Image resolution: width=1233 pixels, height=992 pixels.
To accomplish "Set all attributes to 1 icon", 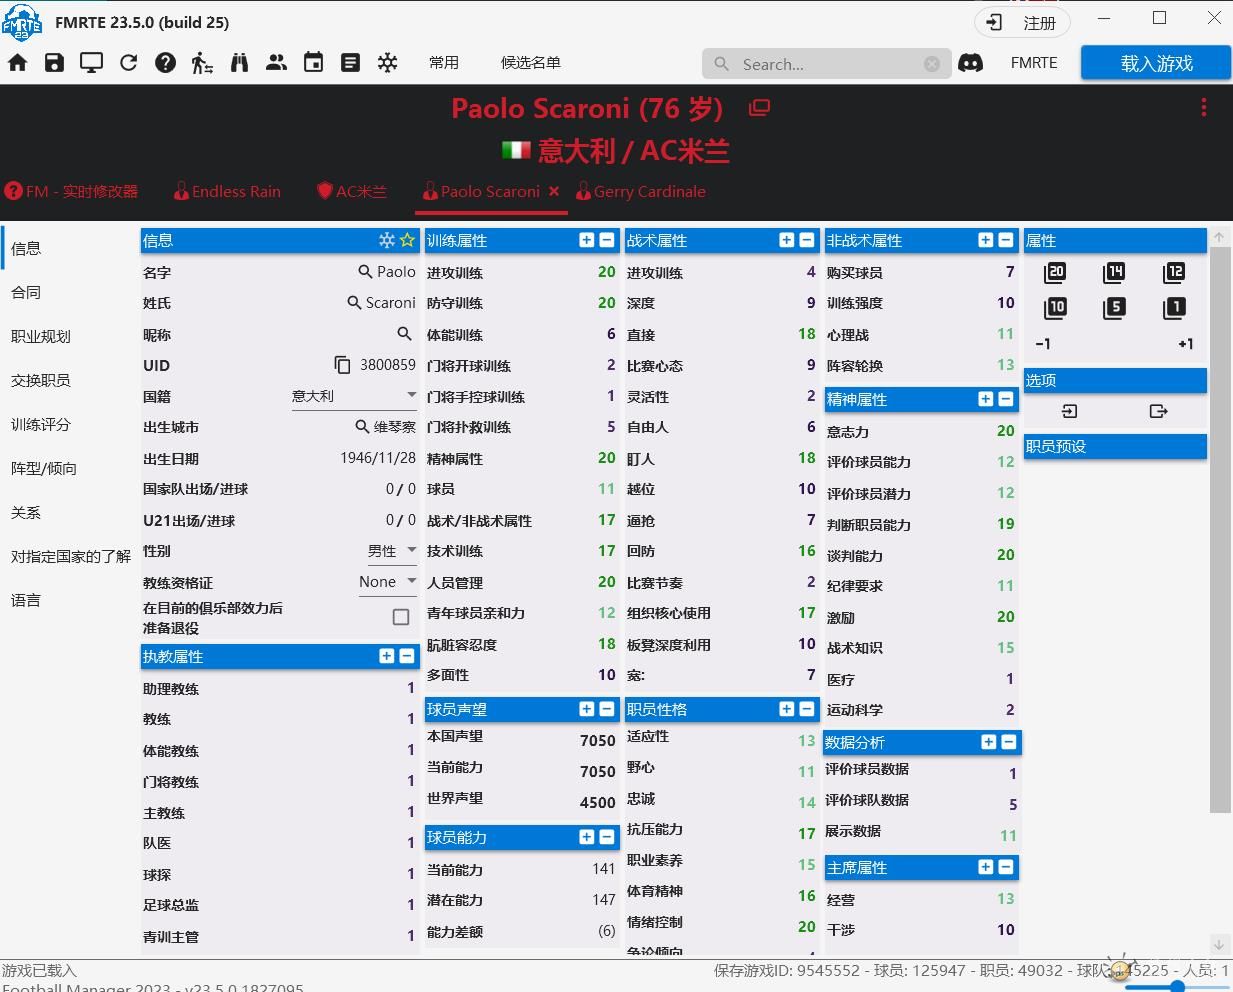I will point(1174,308).
